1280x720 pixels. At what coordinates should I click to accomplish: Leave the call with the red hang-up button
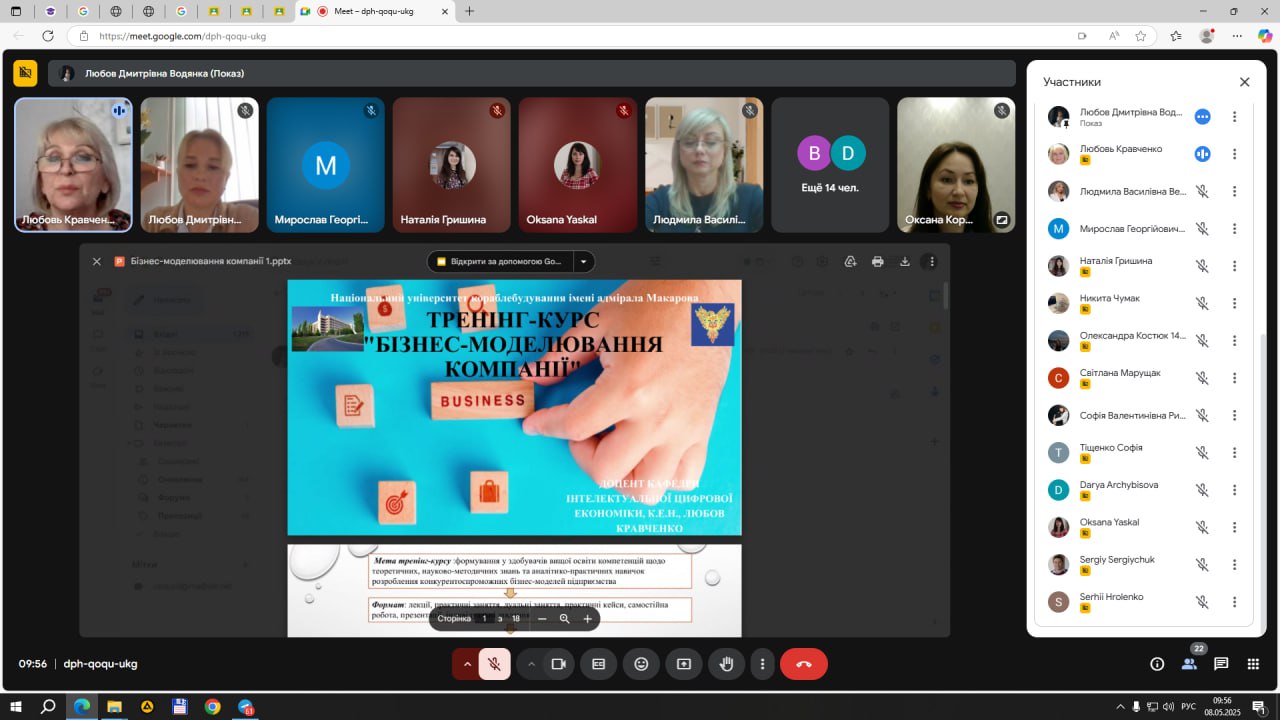[804, 664]
